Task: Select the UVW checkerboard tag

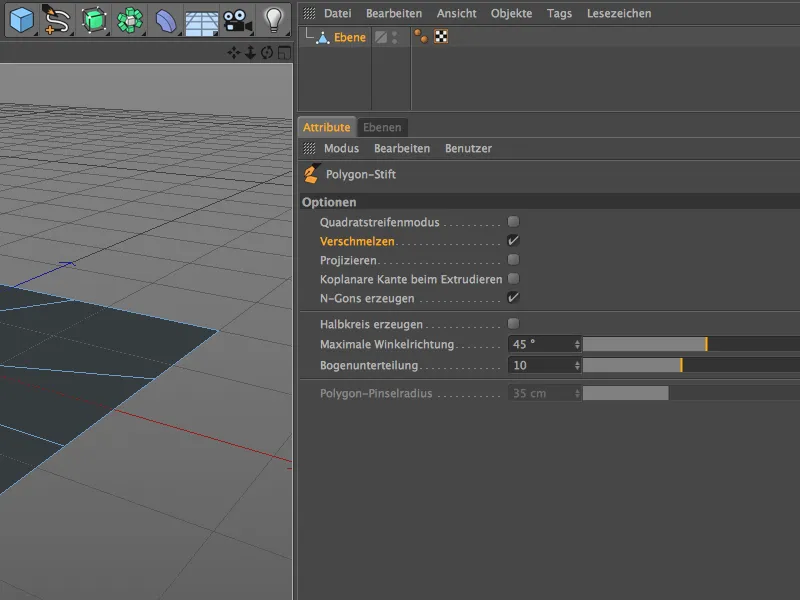Action: coord(441,36)
